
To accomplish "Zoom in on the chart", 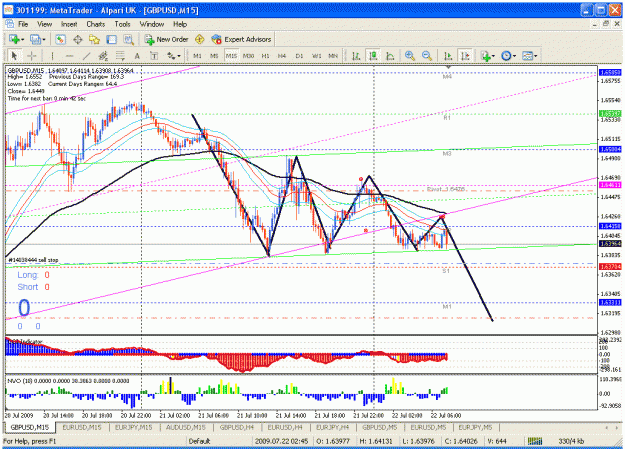I will 409,56.
